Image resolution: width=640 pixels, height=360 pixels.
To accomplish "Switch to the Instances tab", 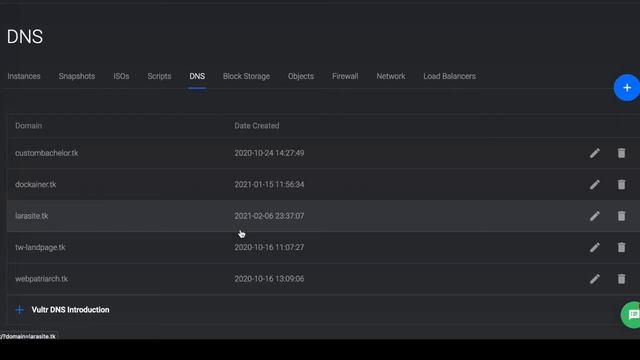I will tap(24, 76).
